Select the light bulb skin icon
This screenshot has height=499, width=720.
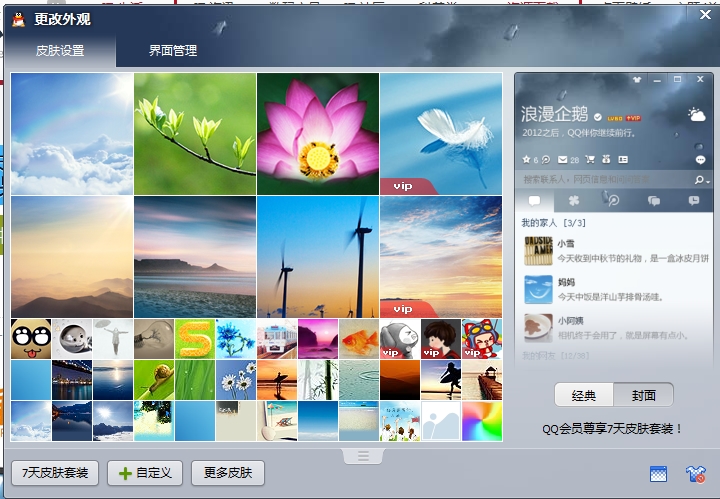[154, 339]
